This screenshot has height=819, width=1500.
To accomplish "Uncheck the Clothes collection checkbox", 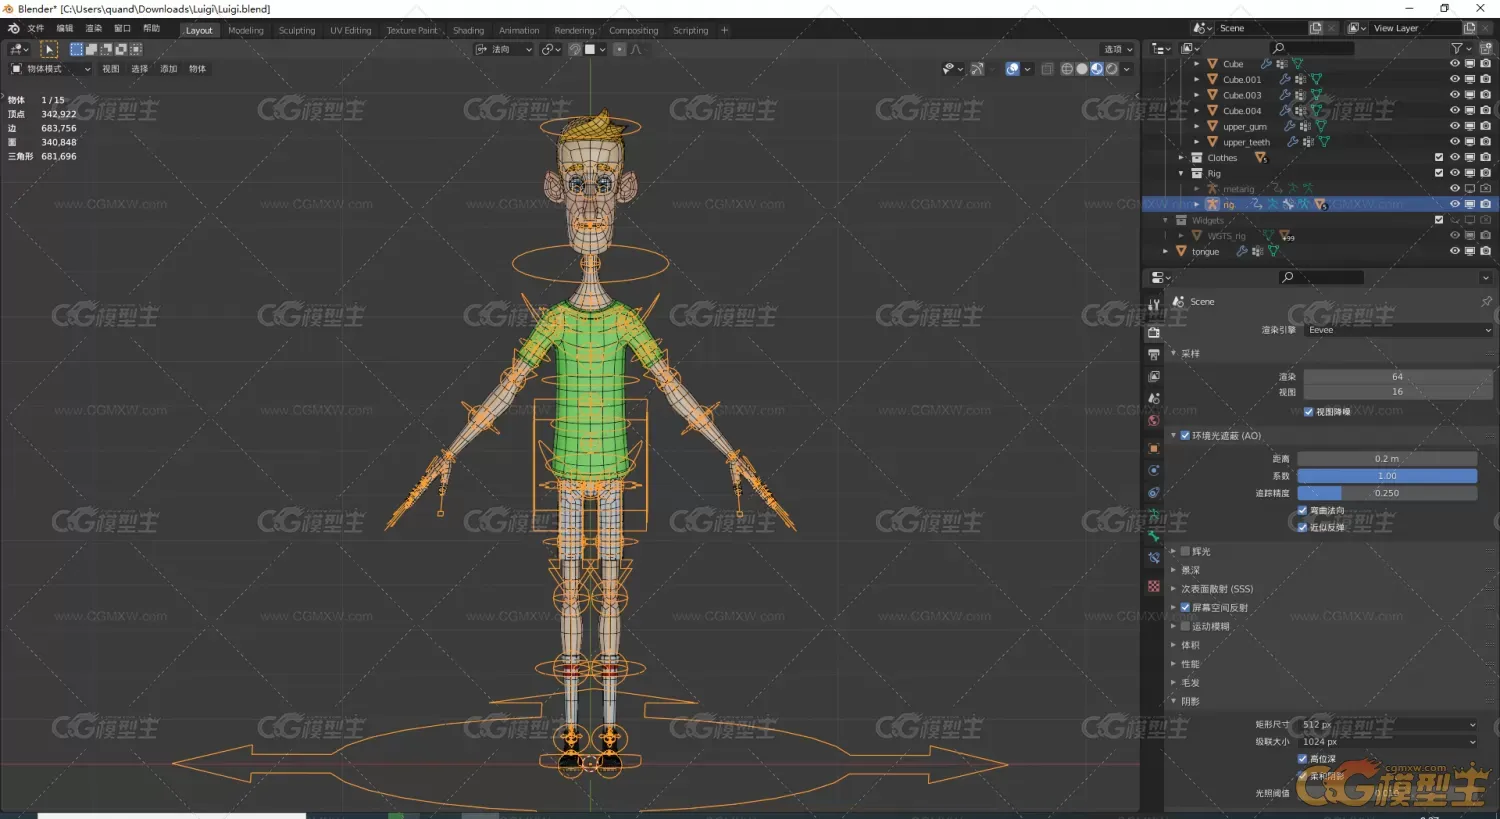I will (1439, 157).
